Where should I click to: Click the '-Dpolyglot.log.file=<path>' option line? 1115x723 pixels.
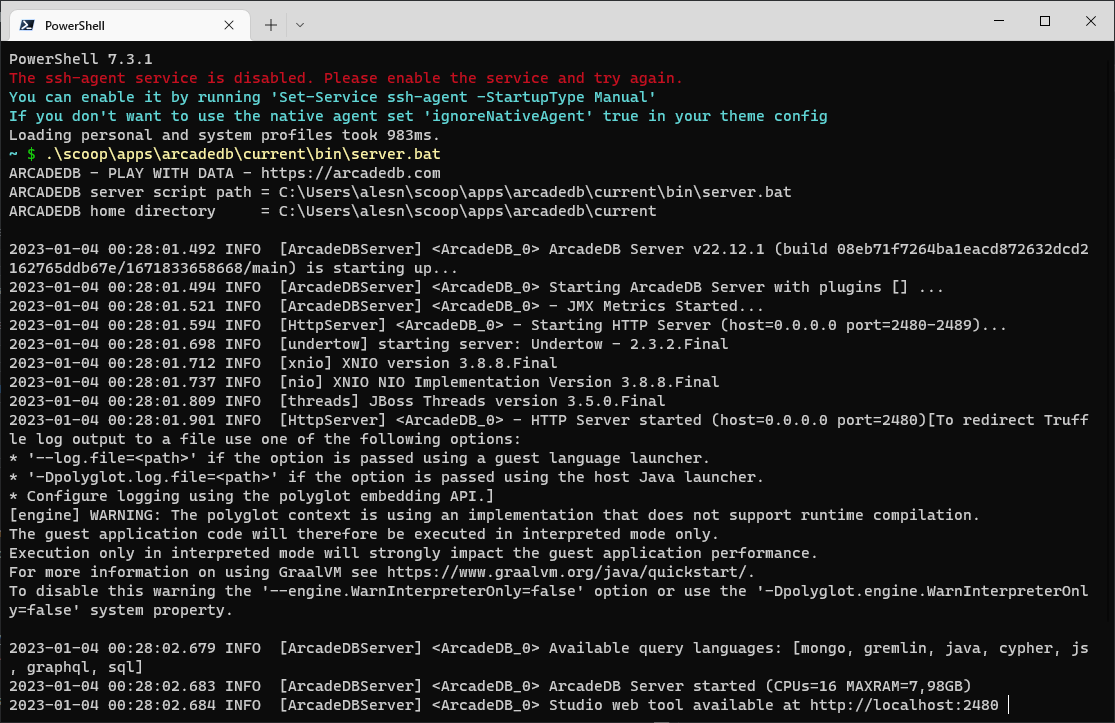pyautogui.click(x=386, y=477)
